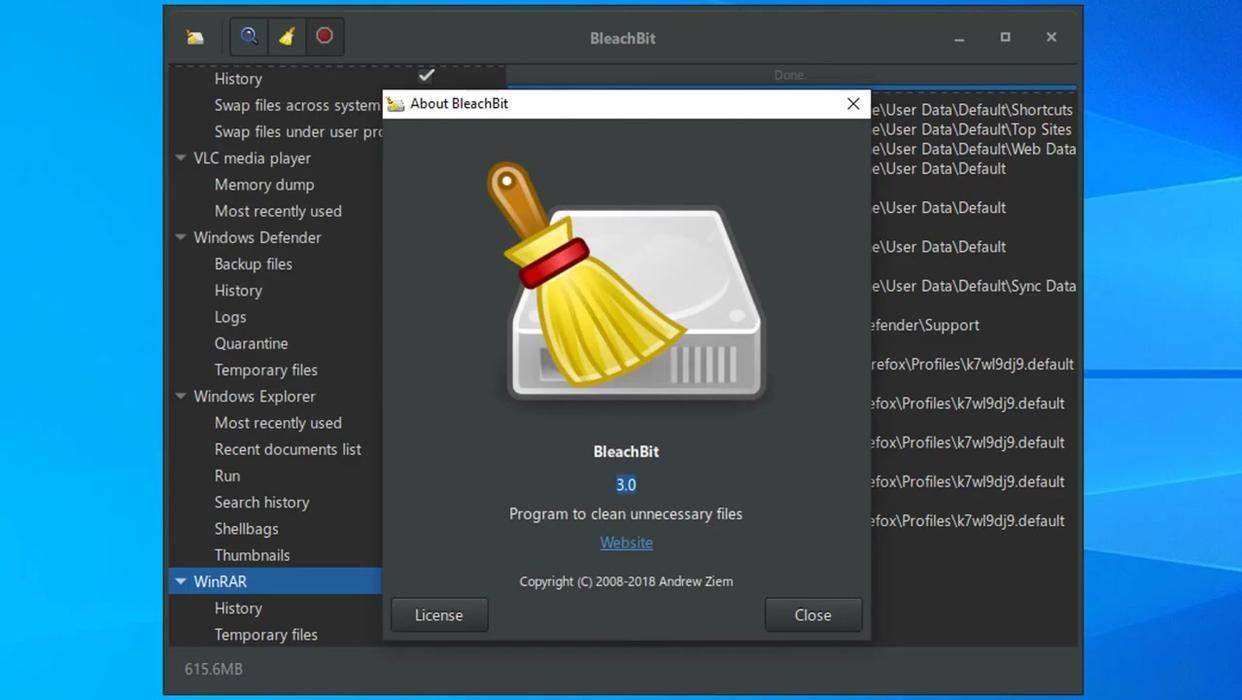Screen dimensions: 1242x700
Task: Click the About BleachBit title bar icon
Action: click(x=396, y=104)
